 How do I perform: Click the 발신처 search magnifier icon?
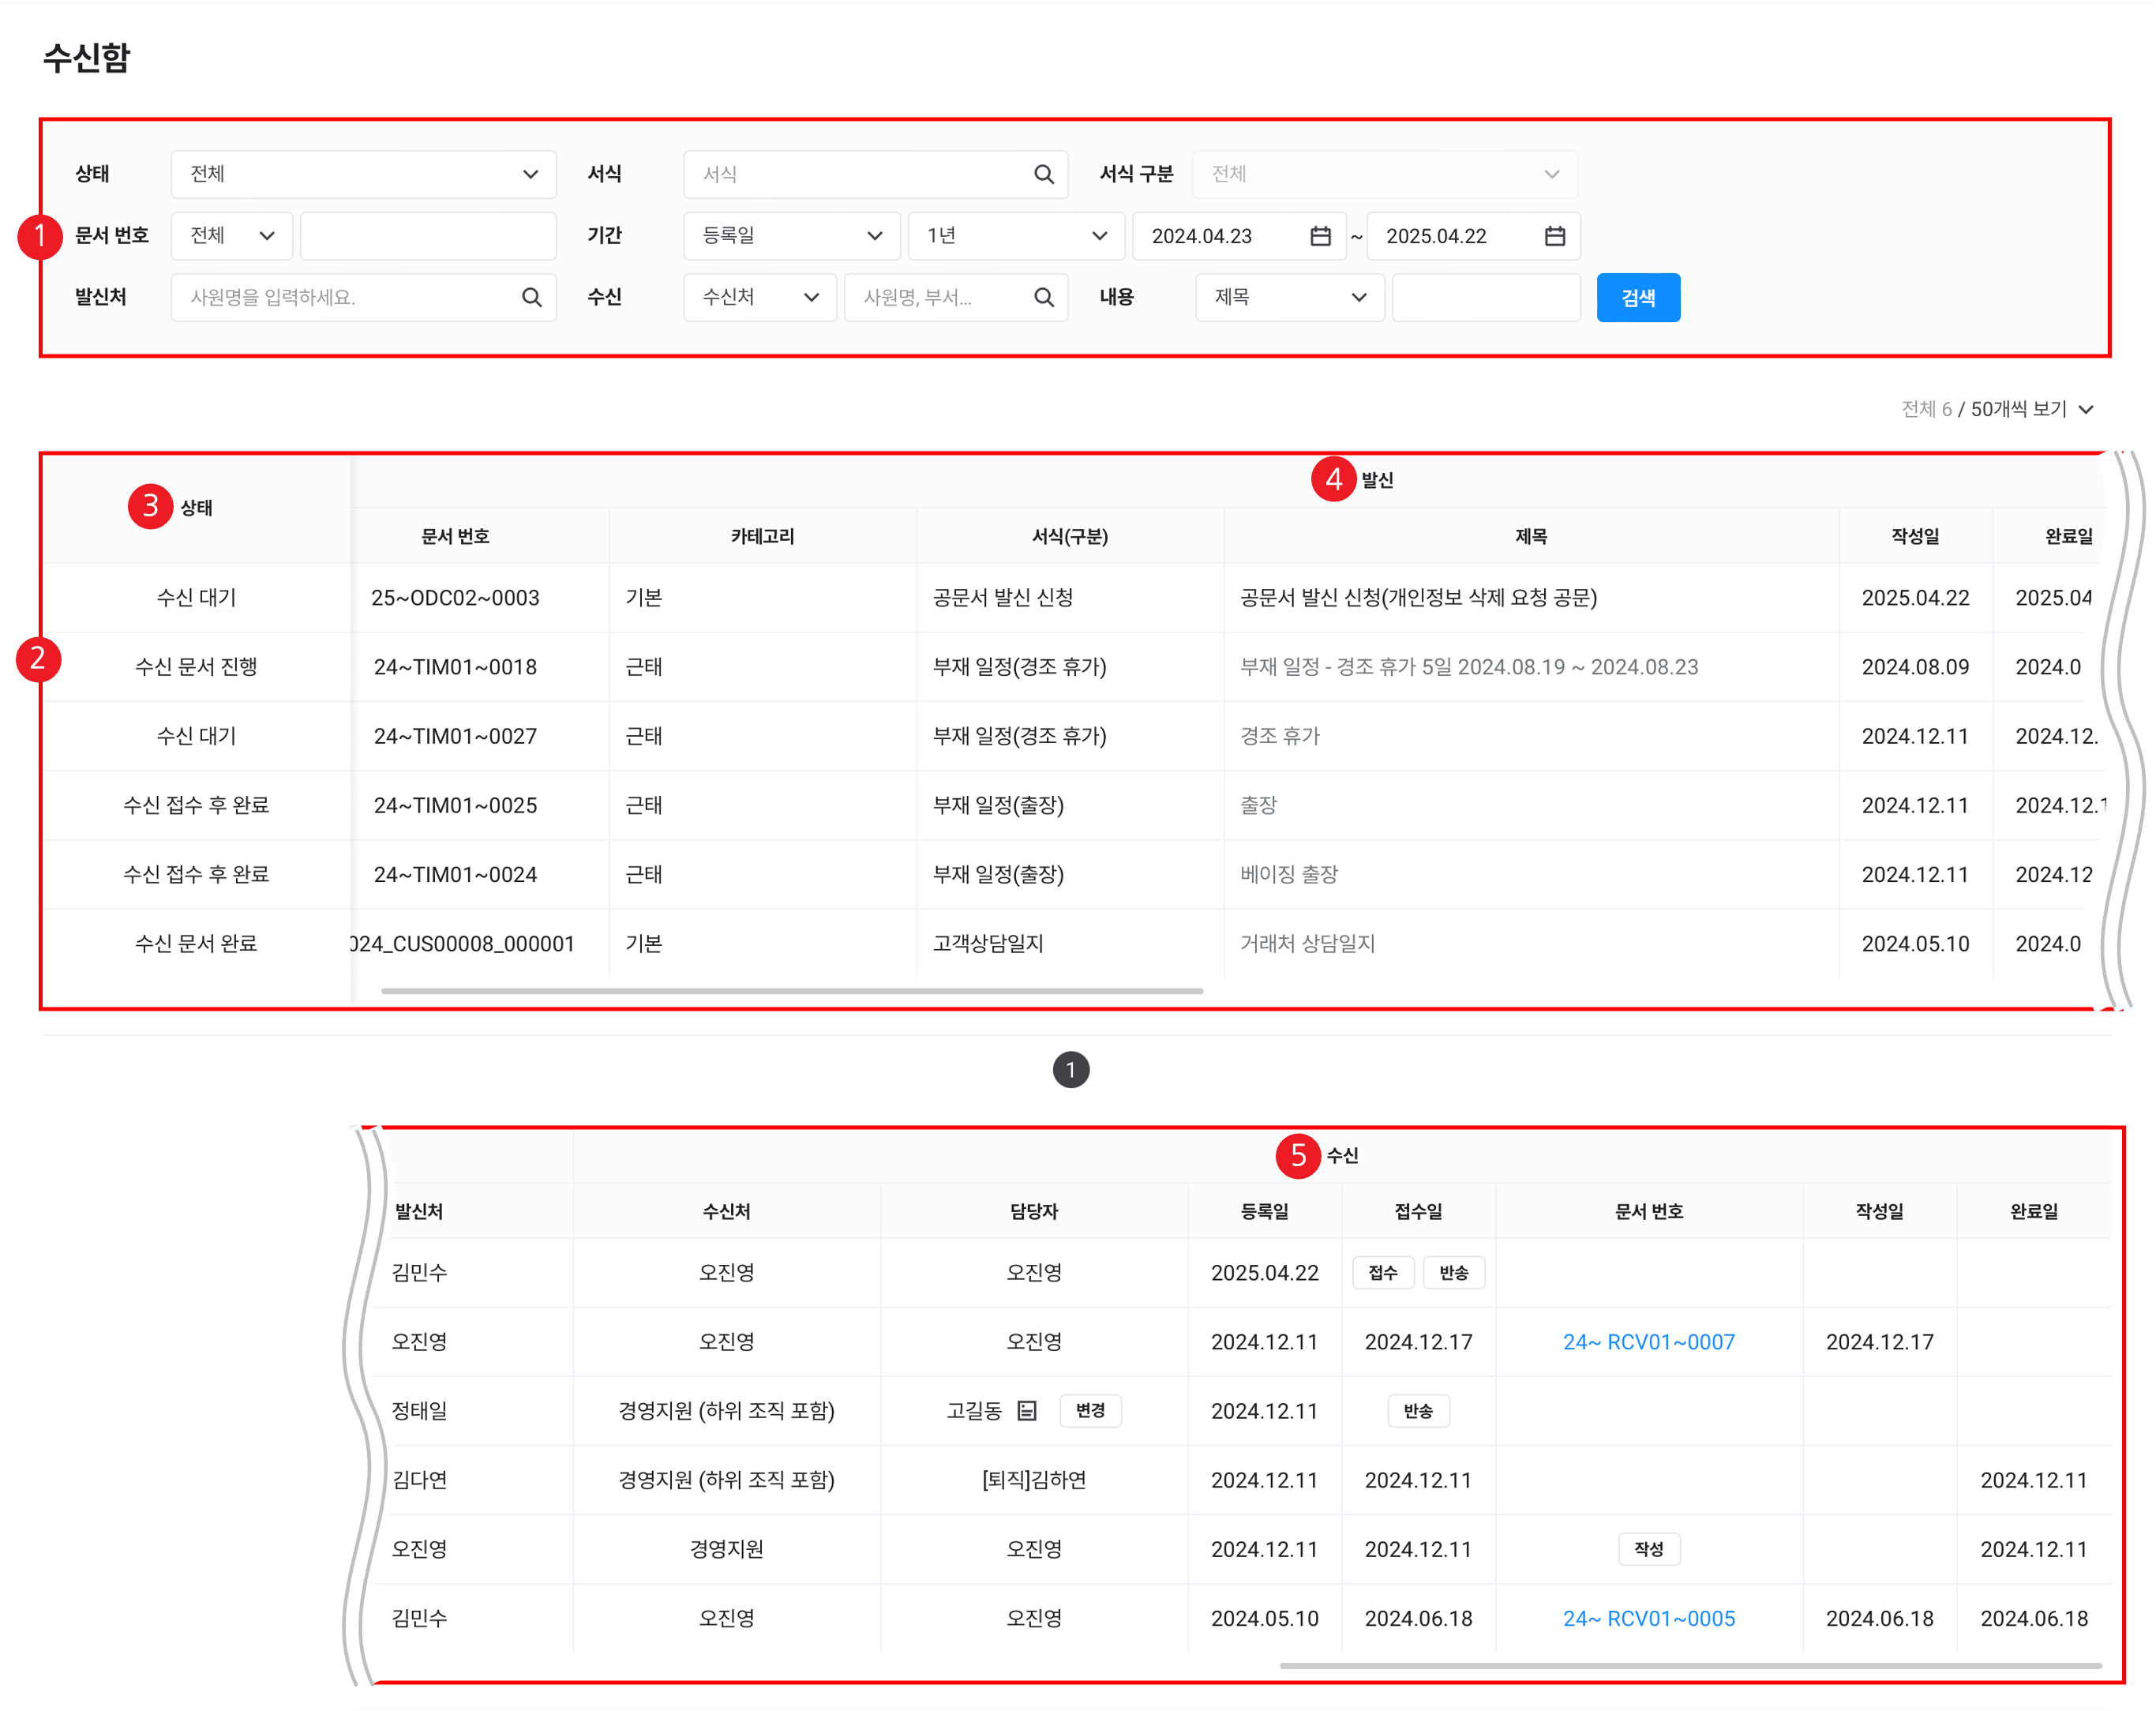tap(531, 297)
